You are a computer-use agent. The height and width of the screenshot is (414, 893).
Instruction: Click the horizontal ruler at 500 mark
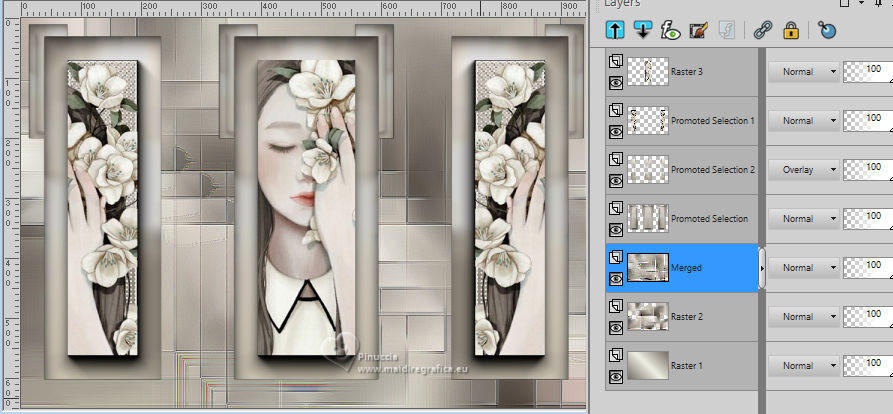pyautogui.click(x=330, y=8)
